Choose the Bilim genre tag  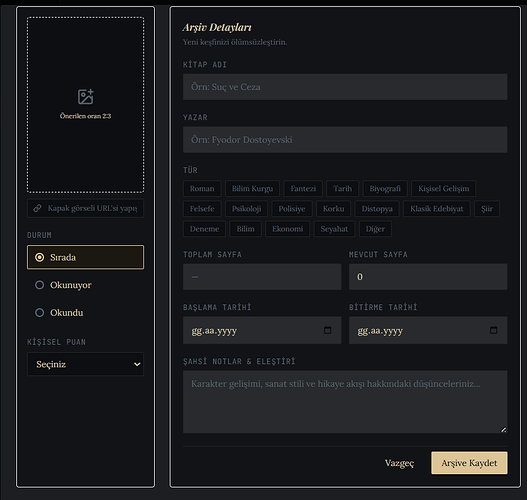point(245,229)
